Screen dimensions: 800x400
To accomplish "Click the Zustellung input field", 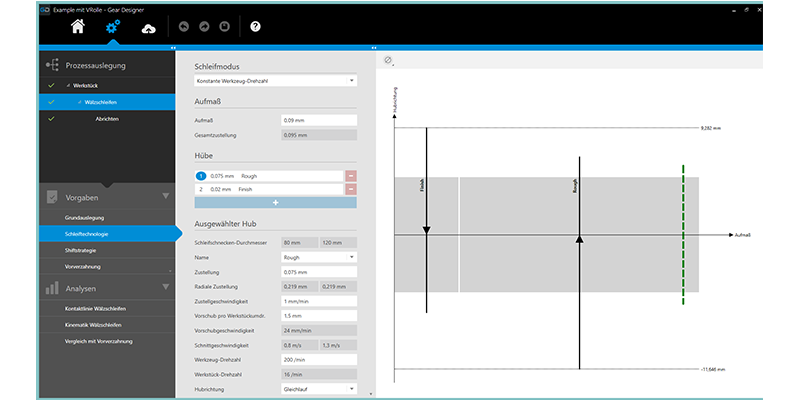I will (319, 272).
